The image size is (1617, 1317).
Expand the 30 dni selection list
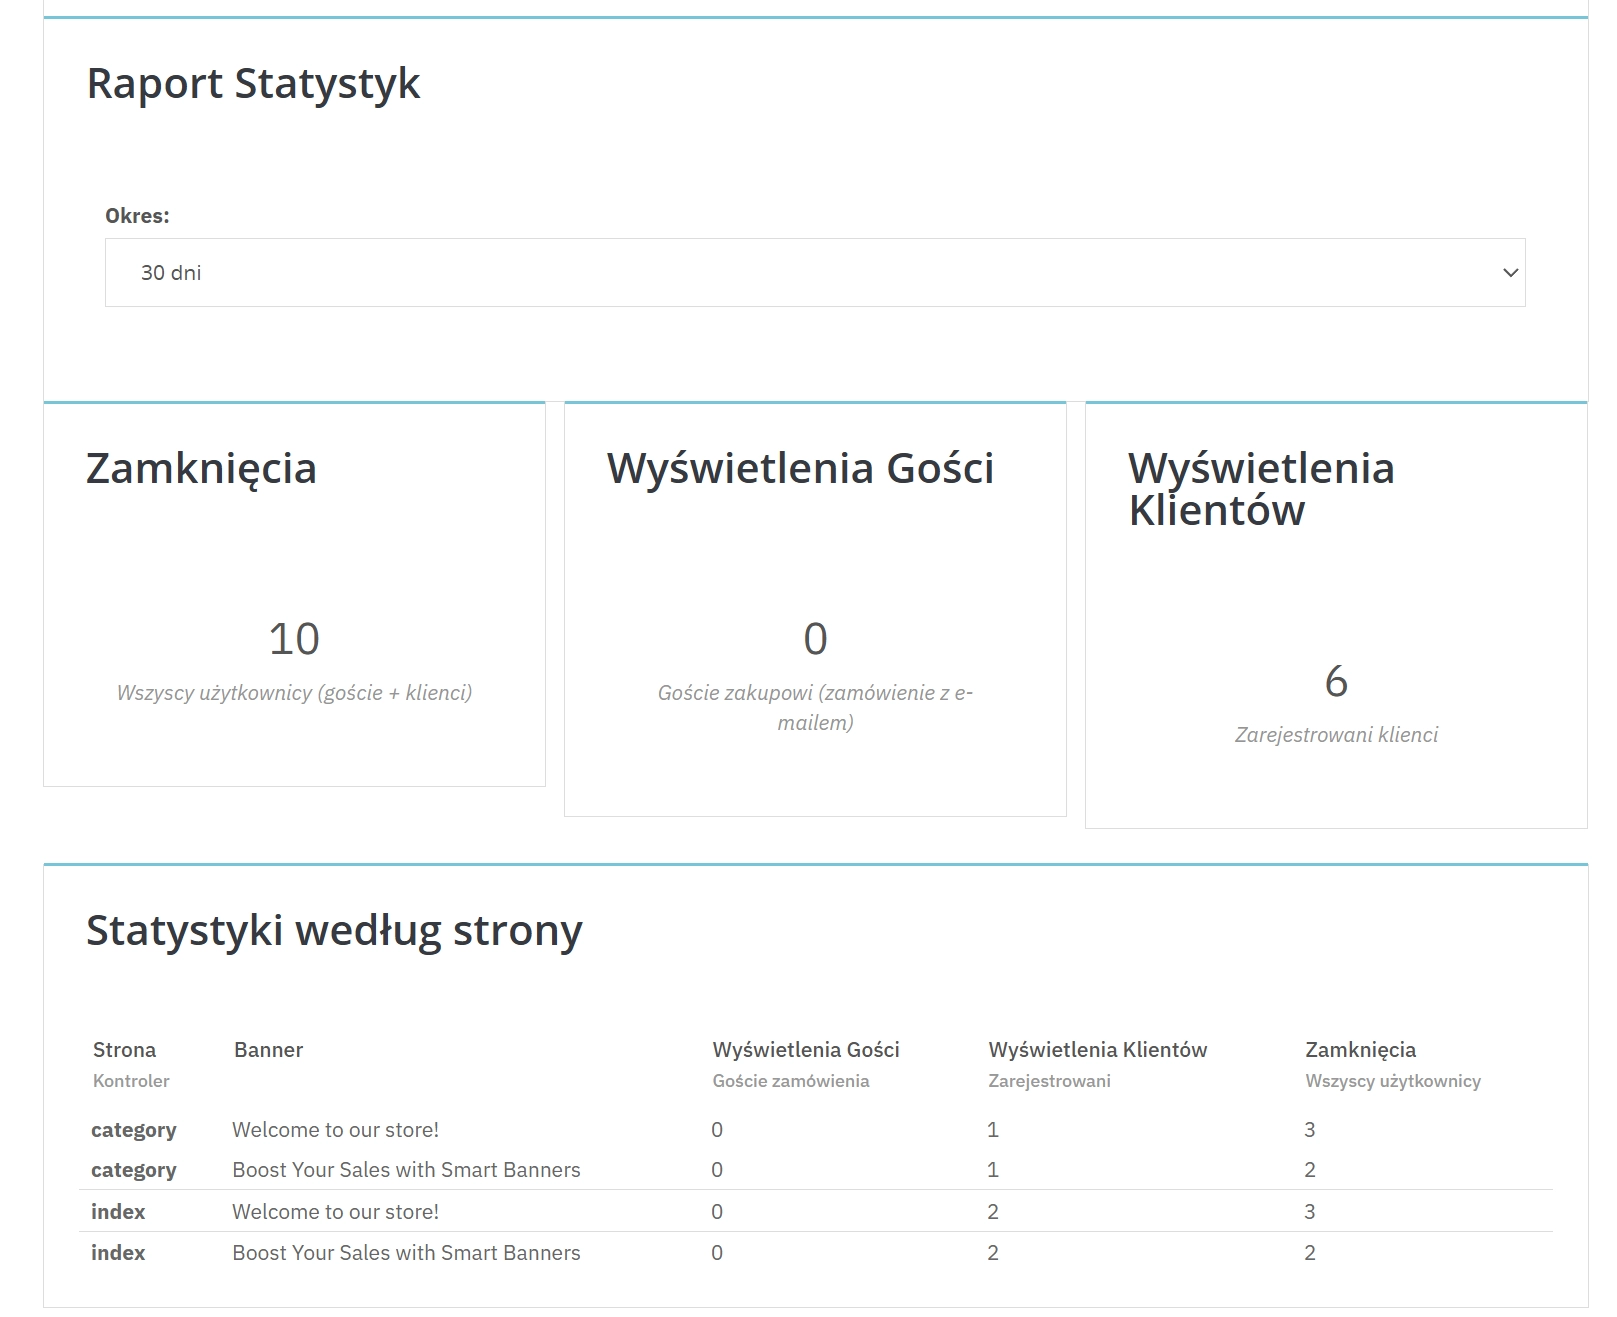813,271
